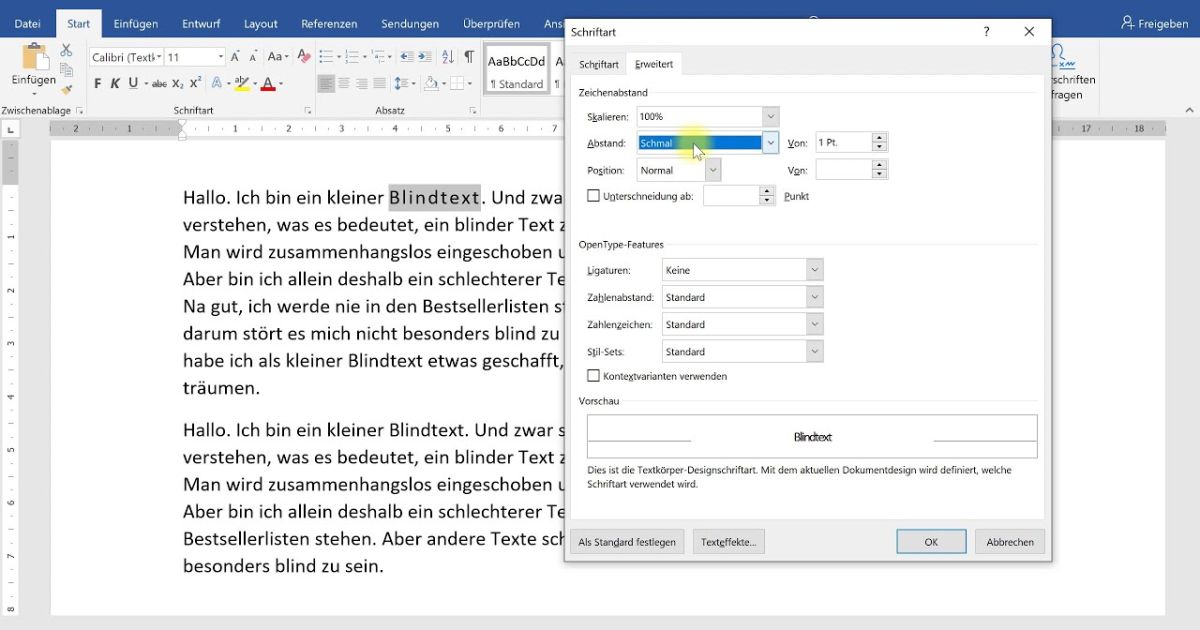This screenshot has width=1200, height=630.
Task: Click Als Standard festlegen button
Action: pyautogui.click(x=627, y=542)
